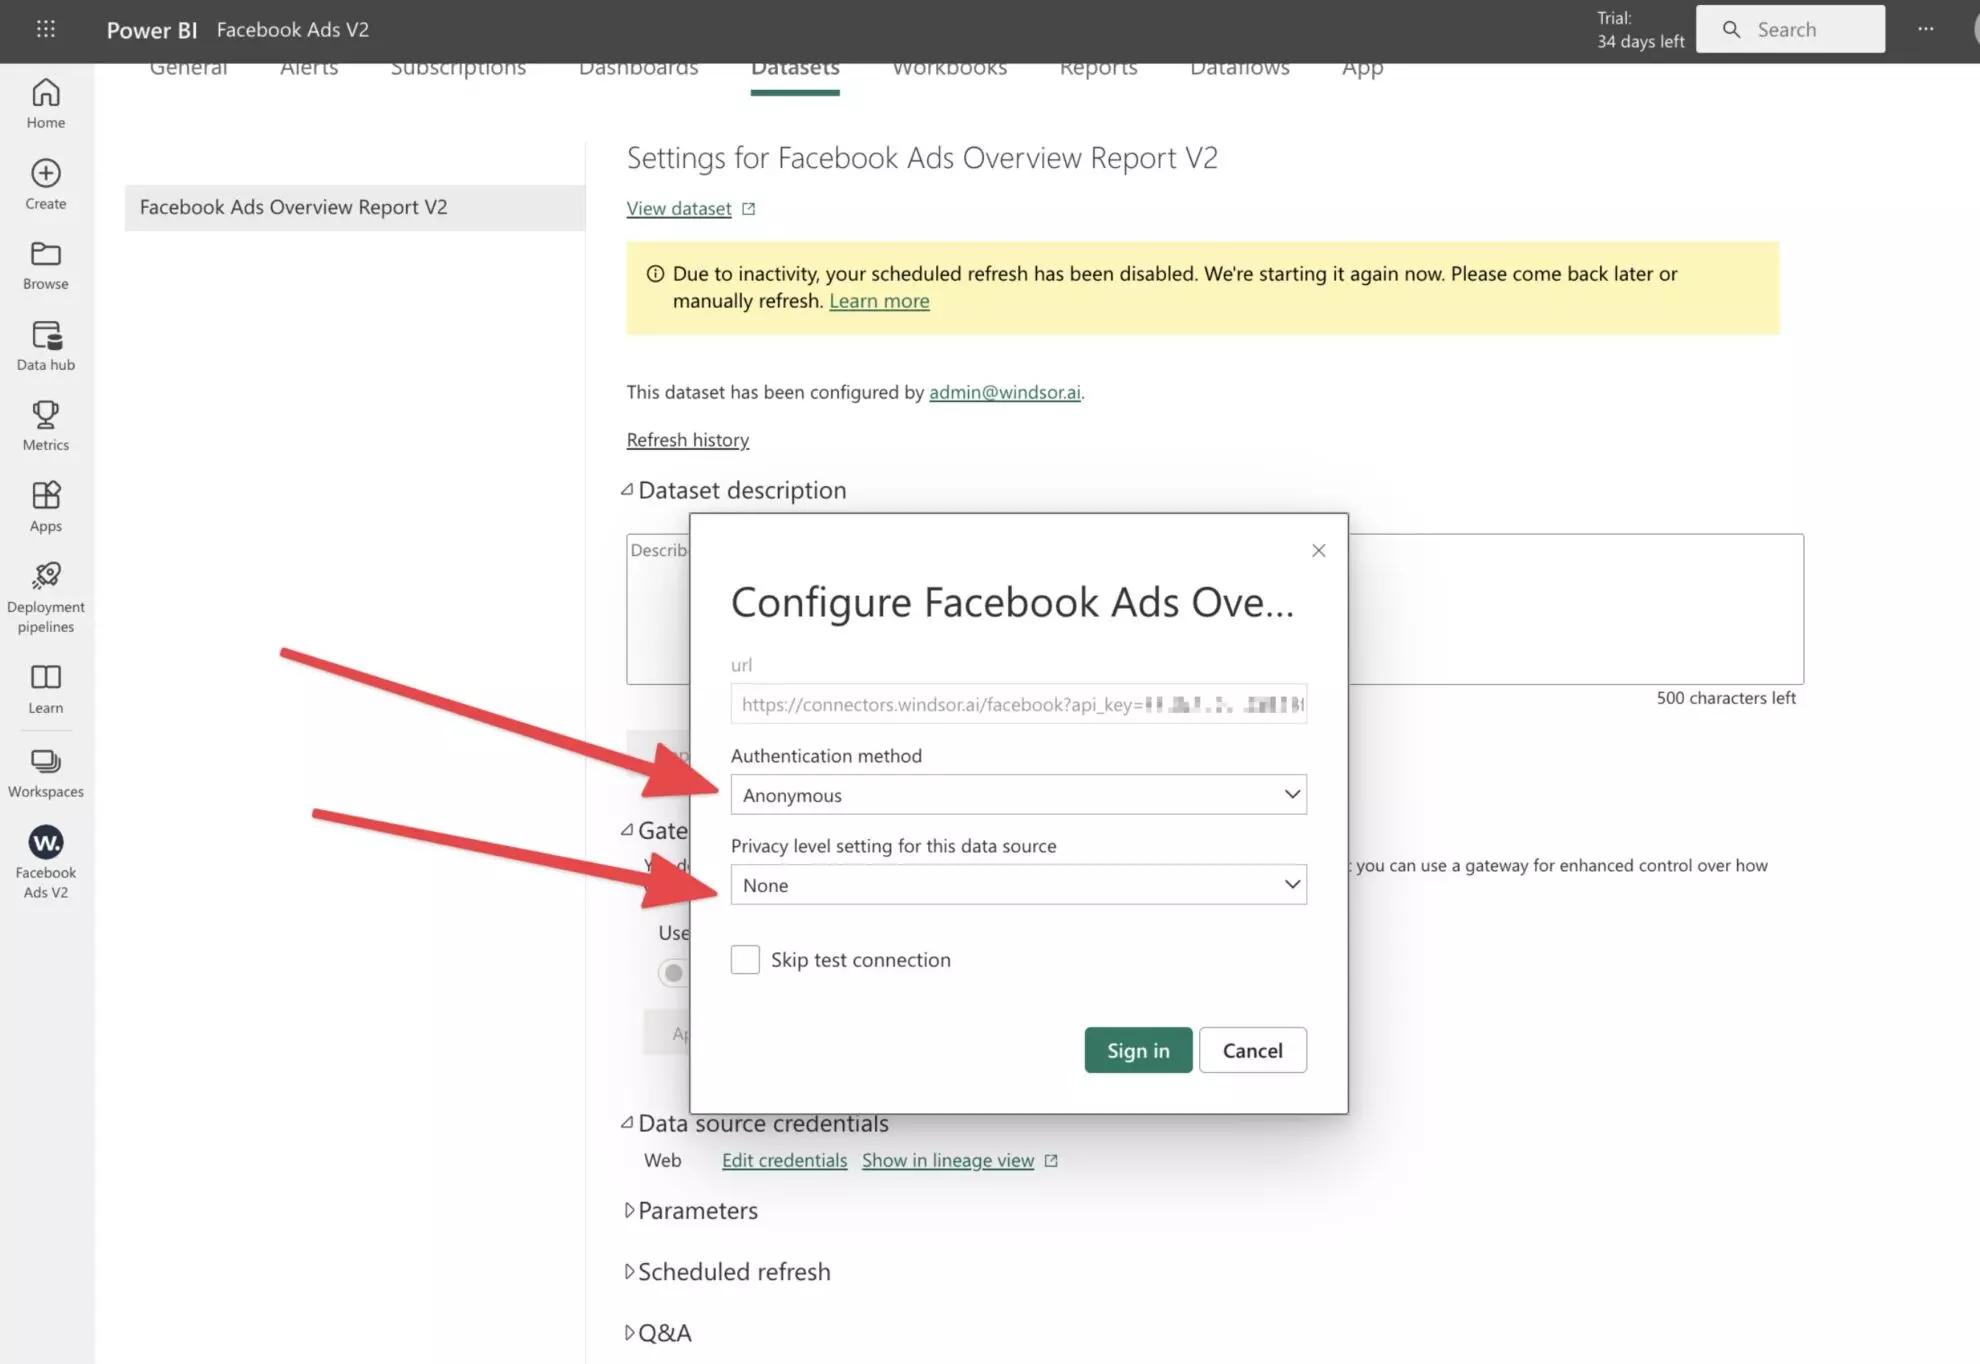Open Privacy level setting dropdown
1980x1364 pixels.
point(1018,885)
